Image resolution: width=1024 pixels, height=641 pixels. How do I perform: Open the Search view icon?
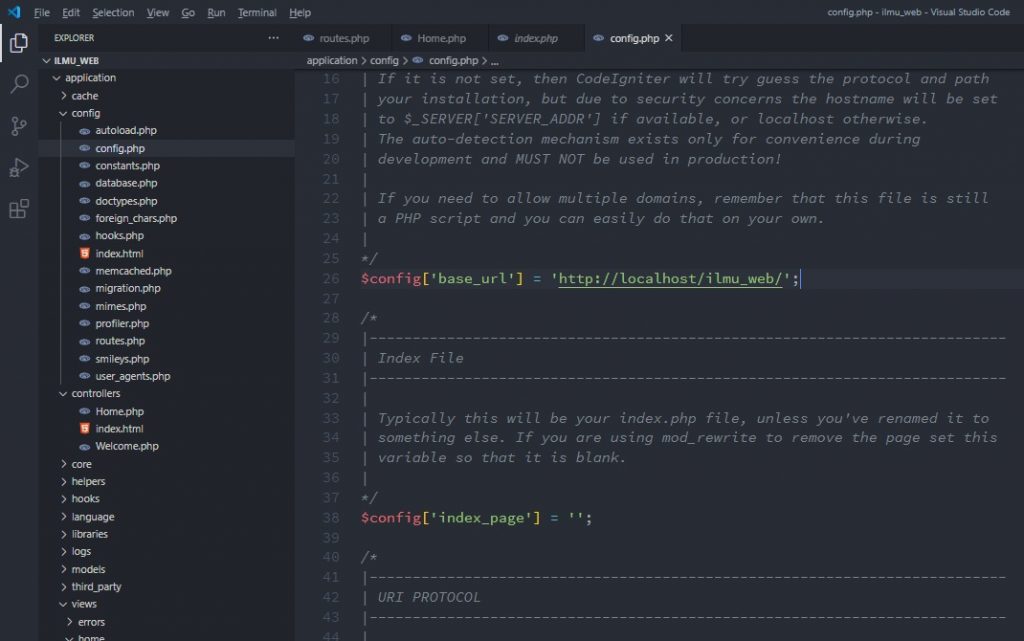pos(18,84)
